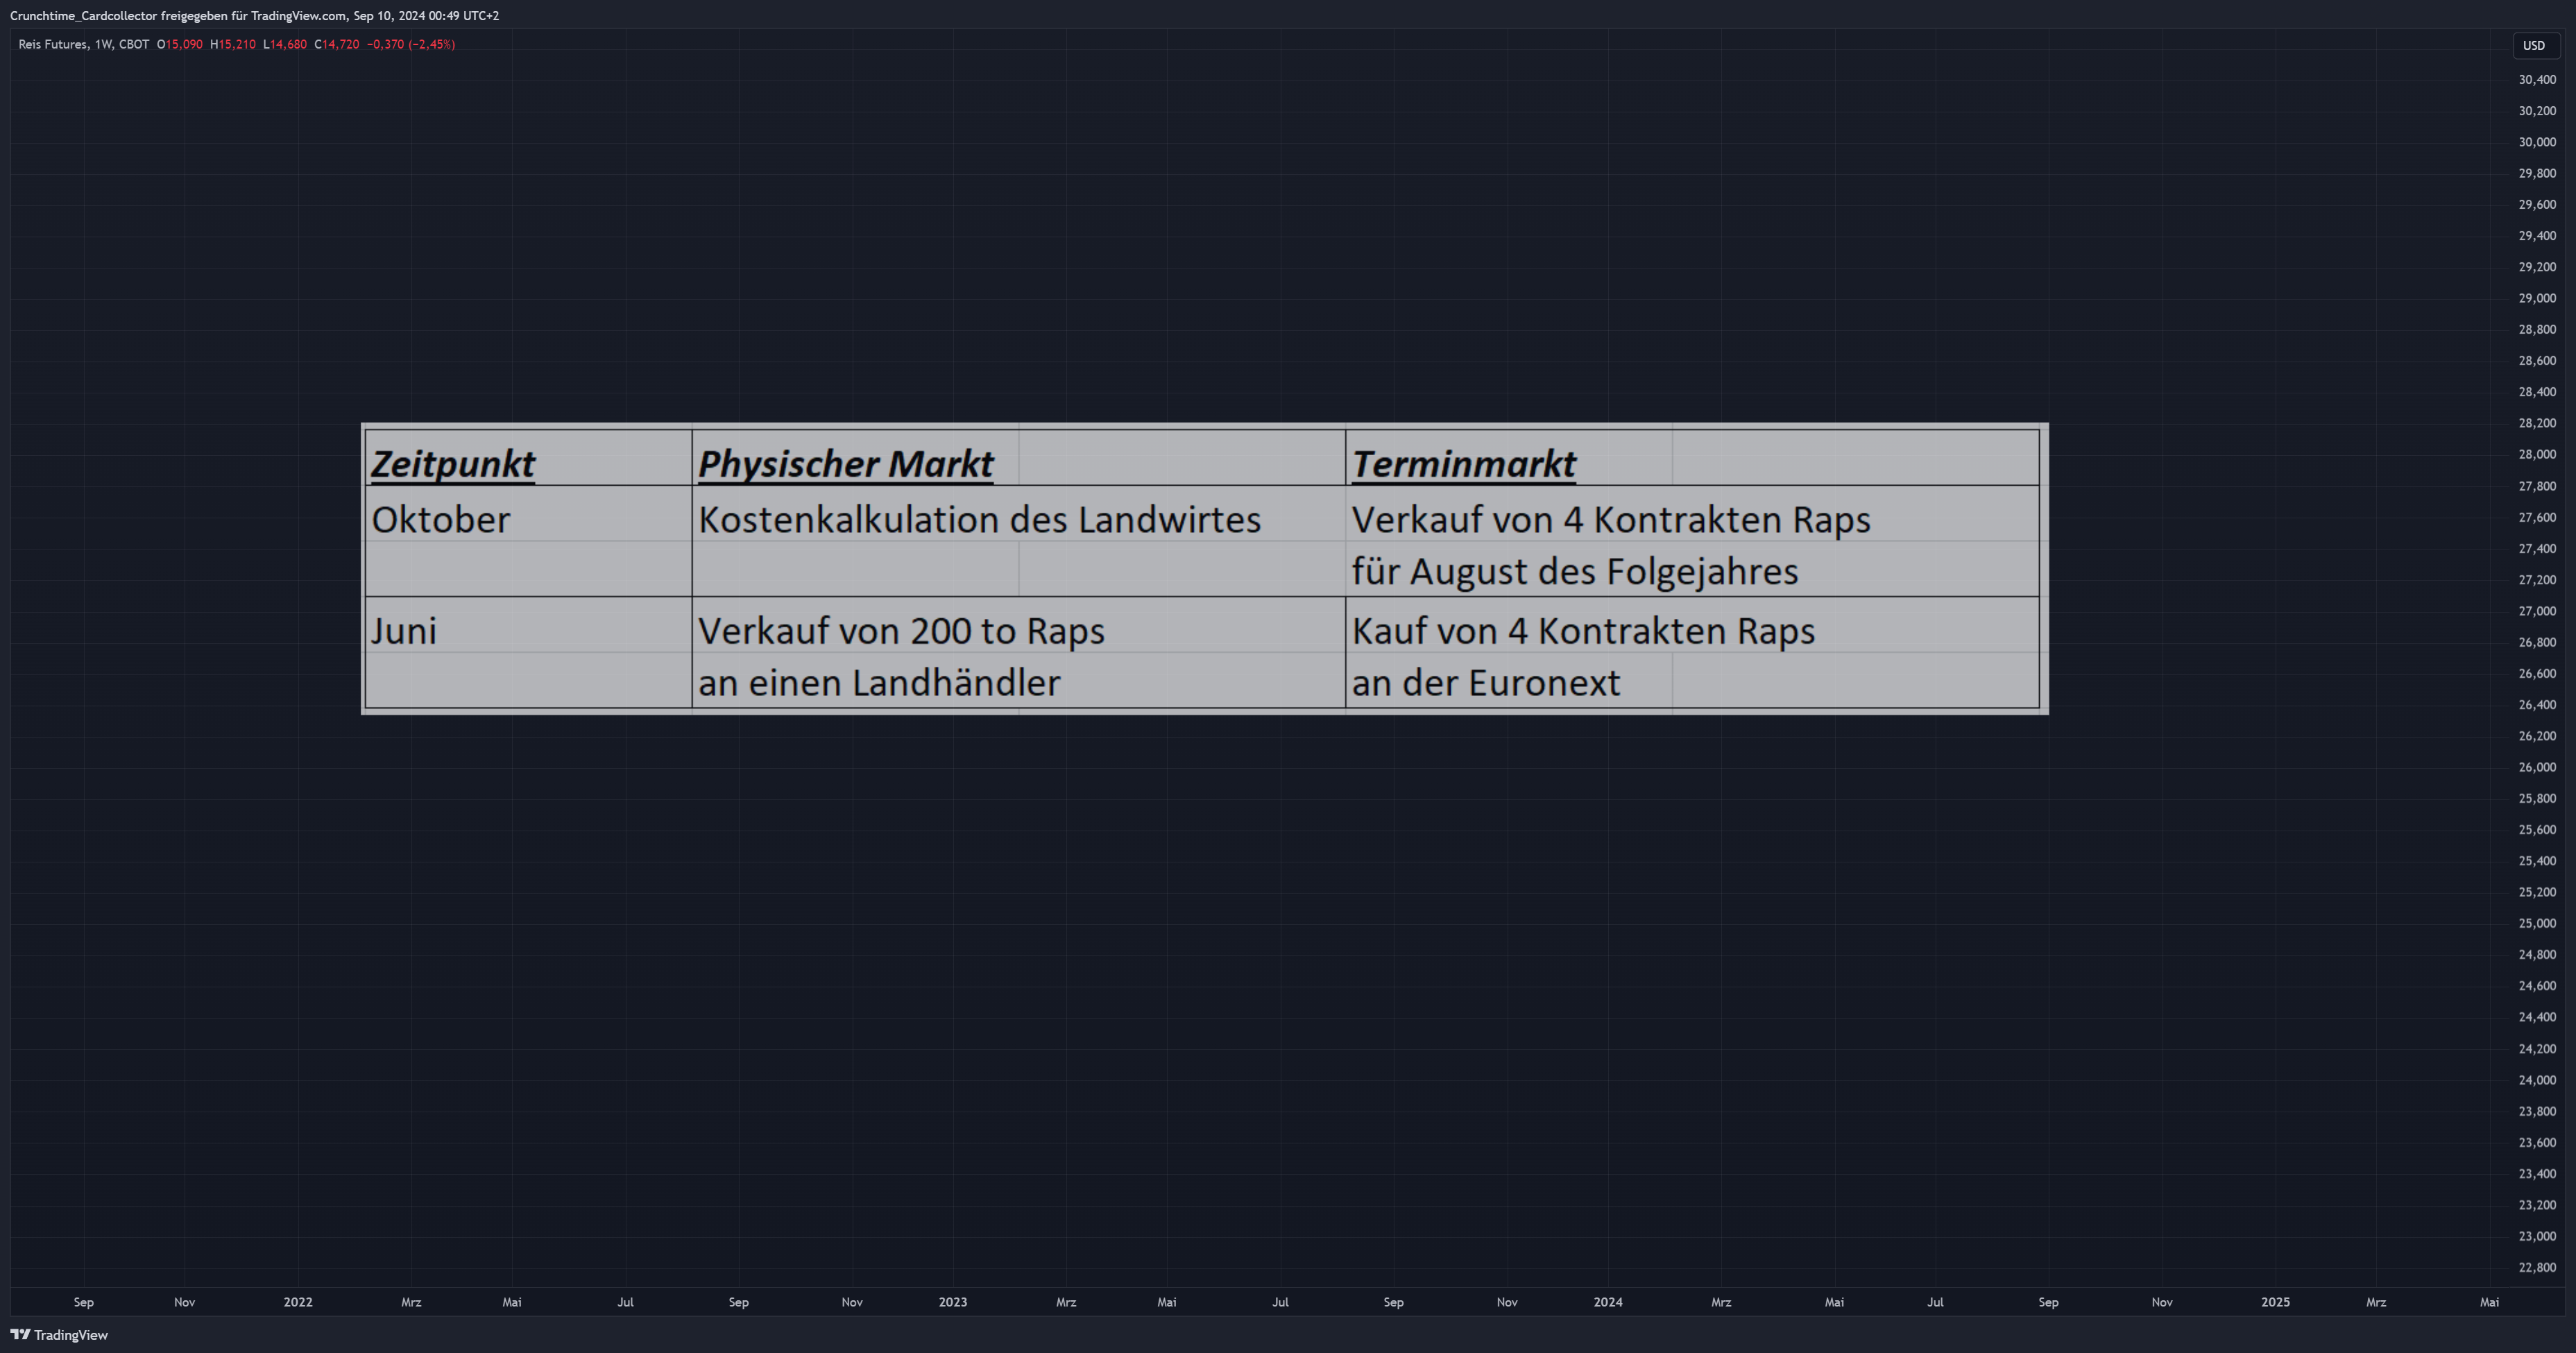
Task: Click the TradingView logo at bottom left
Action: [x=59, y=1335]
